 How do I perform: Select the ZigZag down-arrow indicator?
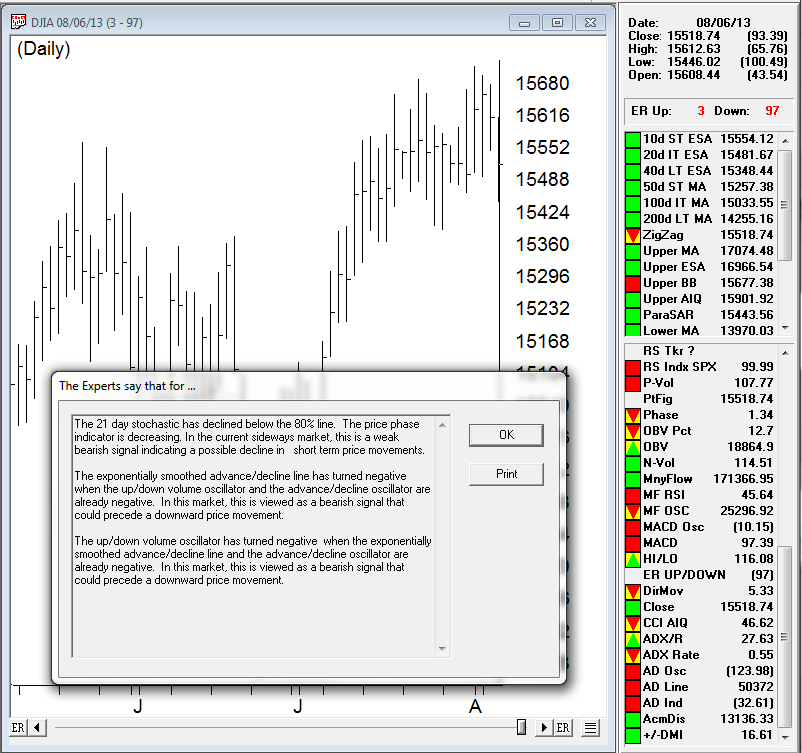pyautogui.click(x=633, y=235)
